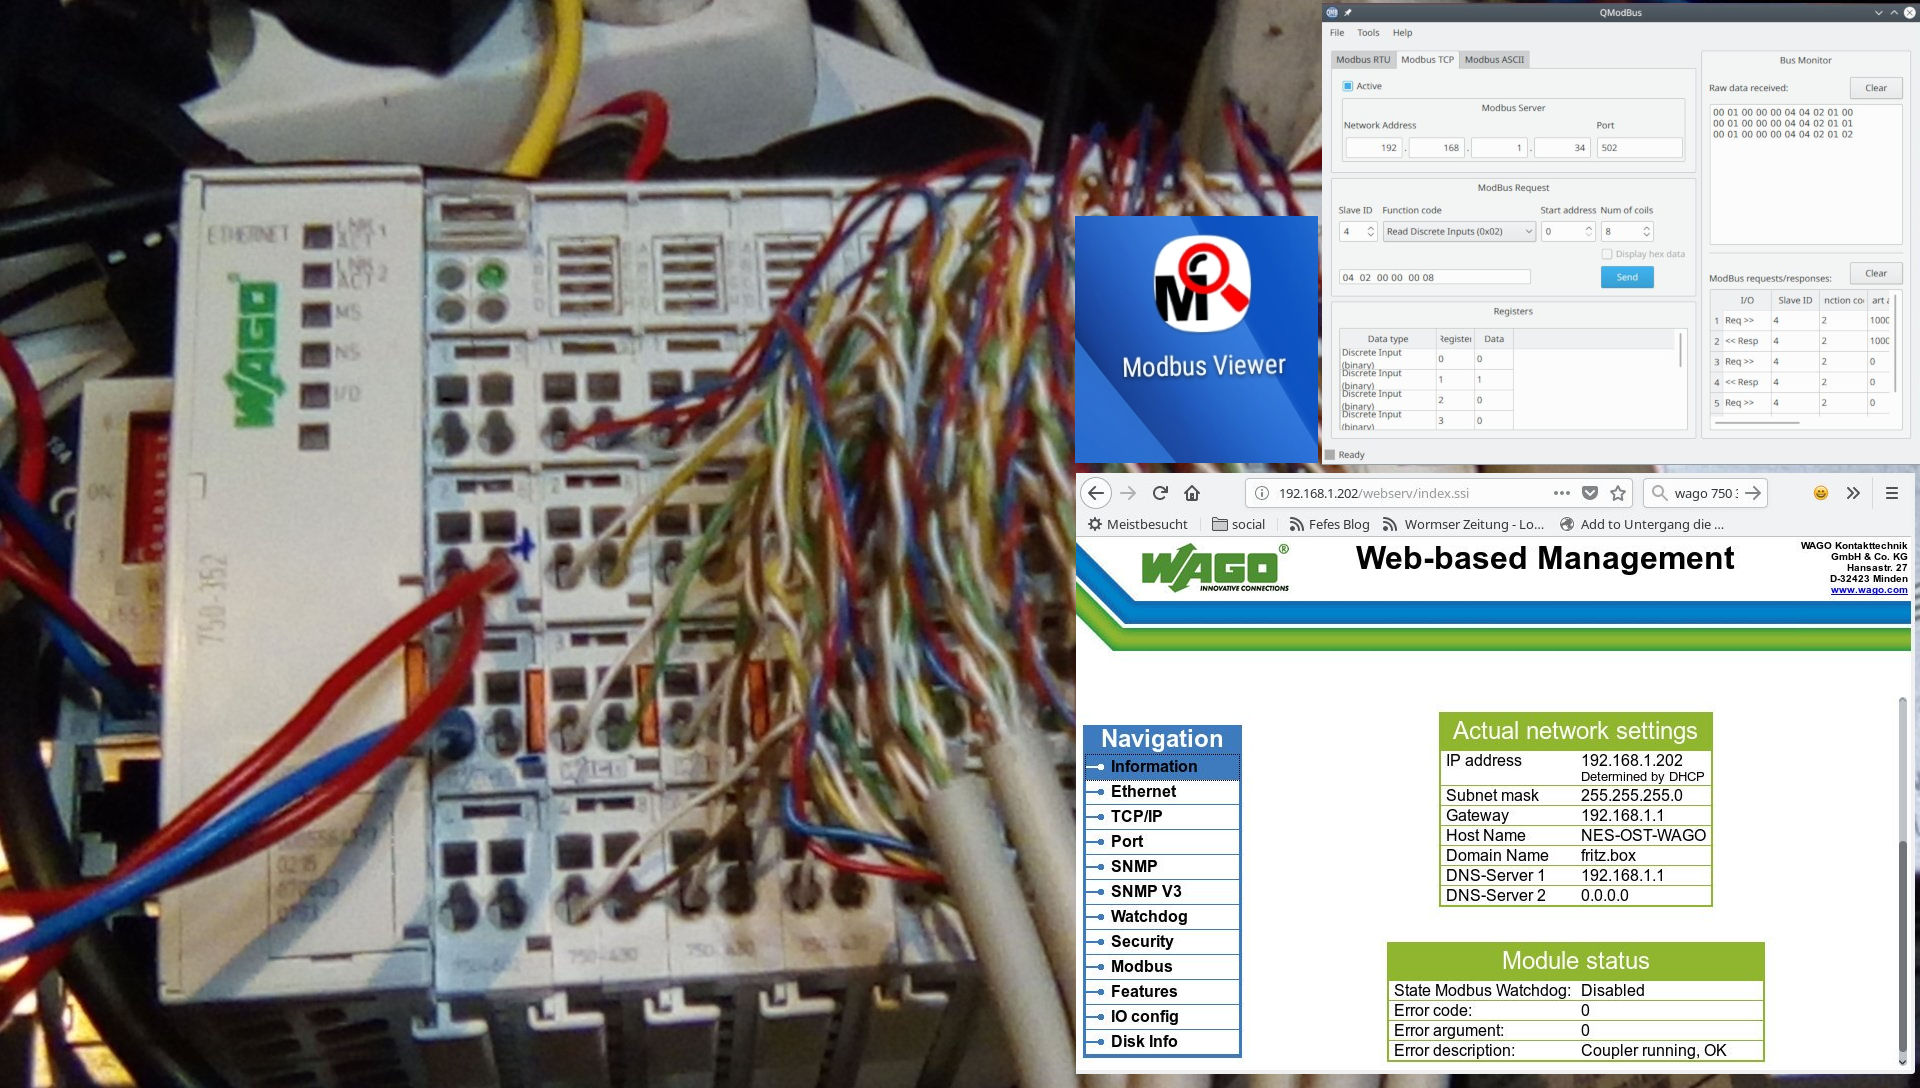Click the Fefes Blog RSS feed icon
The image size is (1920, 1088).
(x=1296, y=524)
